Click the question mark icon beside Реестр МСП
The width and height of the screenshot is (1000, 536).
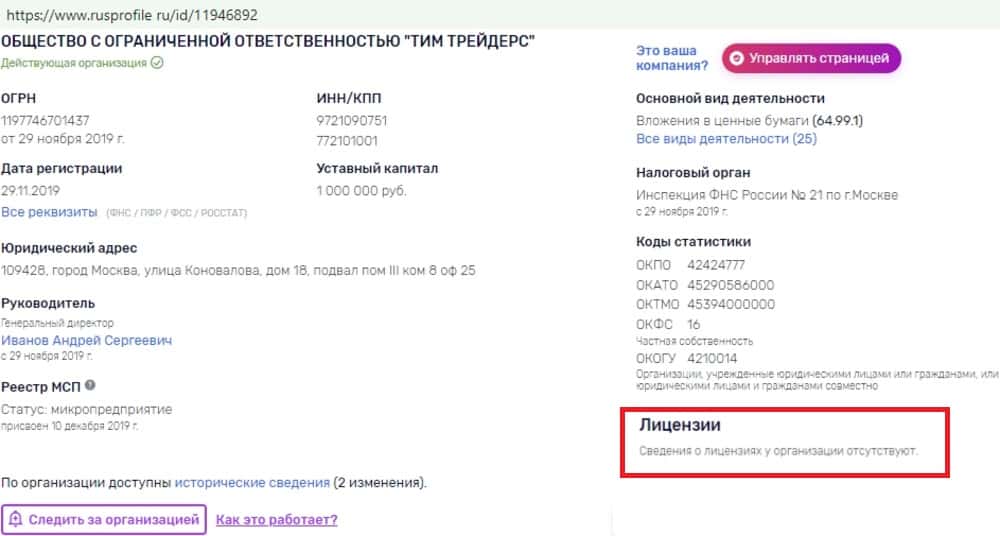tap(90, 385)
